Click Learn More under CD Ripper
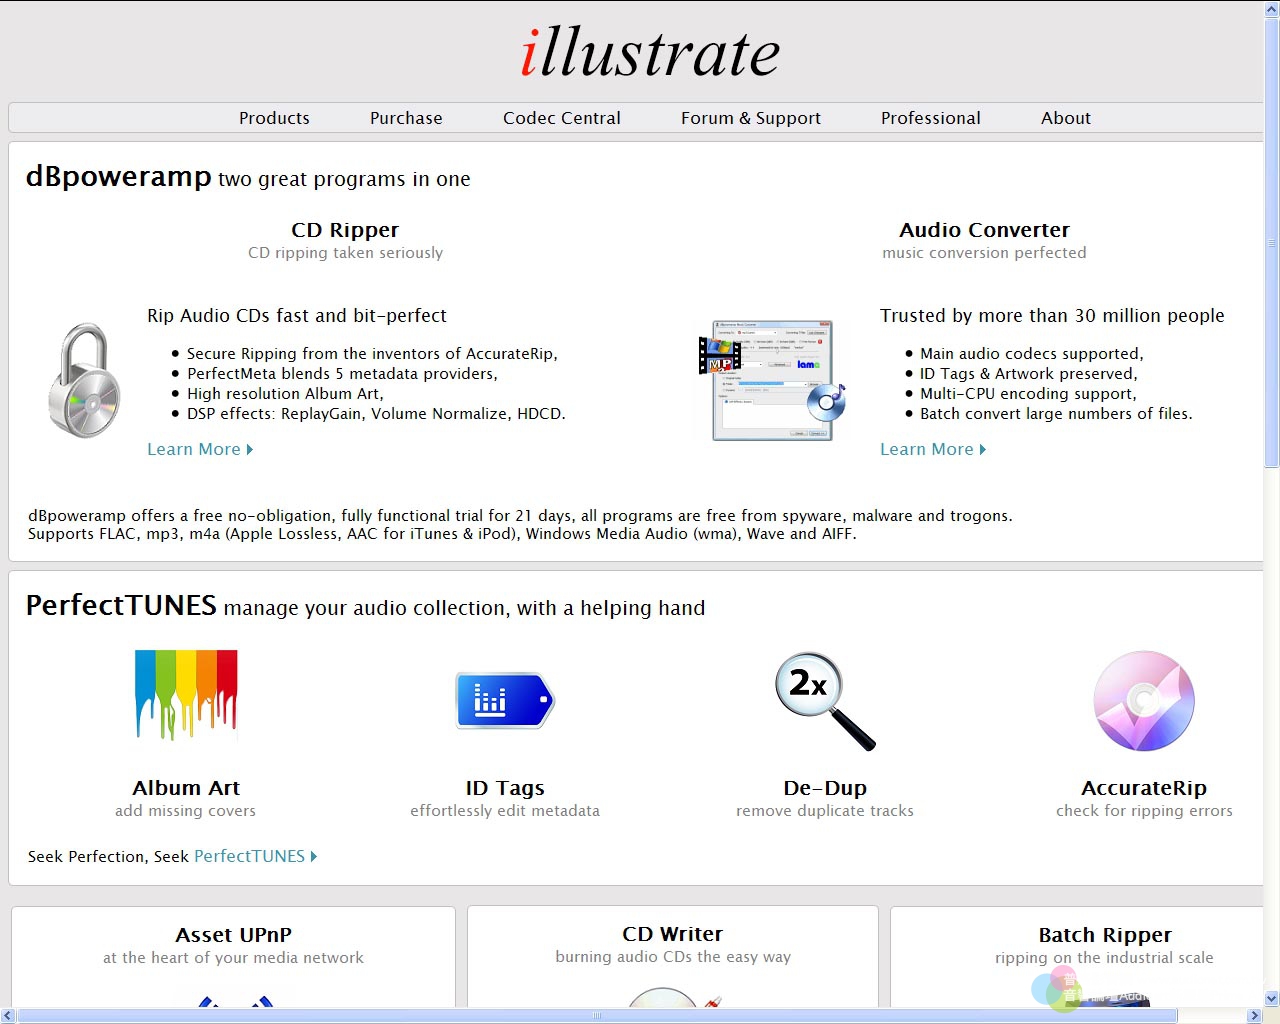Image resolution: width=1280 pixels, height=1024 pixels. click(200, 450)
